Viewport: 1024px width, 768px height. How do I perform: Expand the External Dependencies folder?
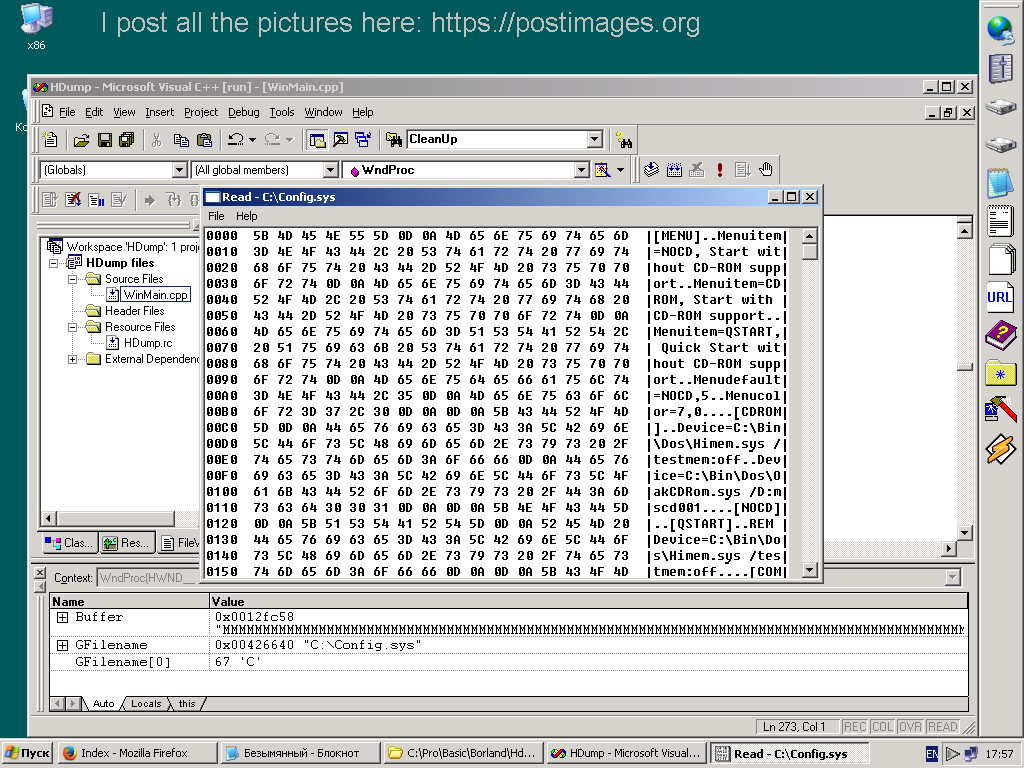[x=72, y=359]
